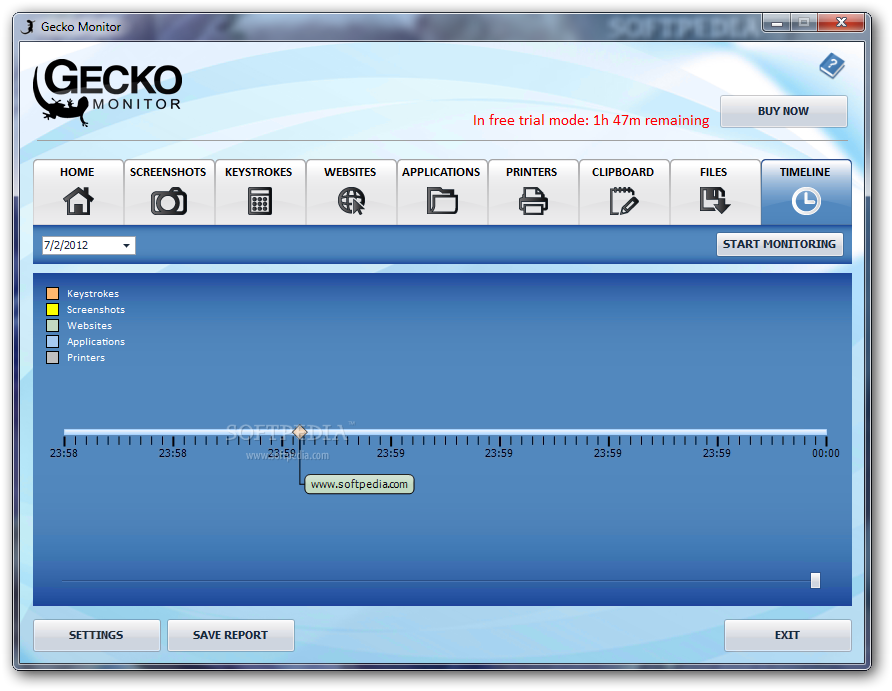Click the Buy Now button
This screenshot has height=691, width=892.
pyautogui.click(x=783, y=111)
